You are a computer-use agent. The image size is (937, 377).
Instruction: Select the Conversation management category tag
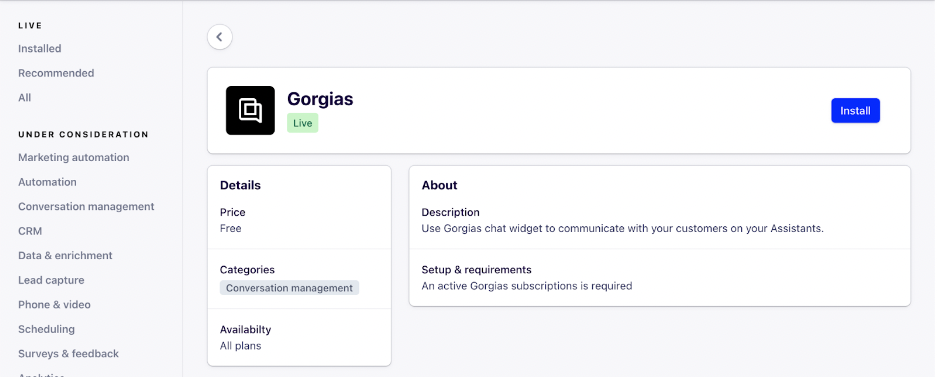289,288
